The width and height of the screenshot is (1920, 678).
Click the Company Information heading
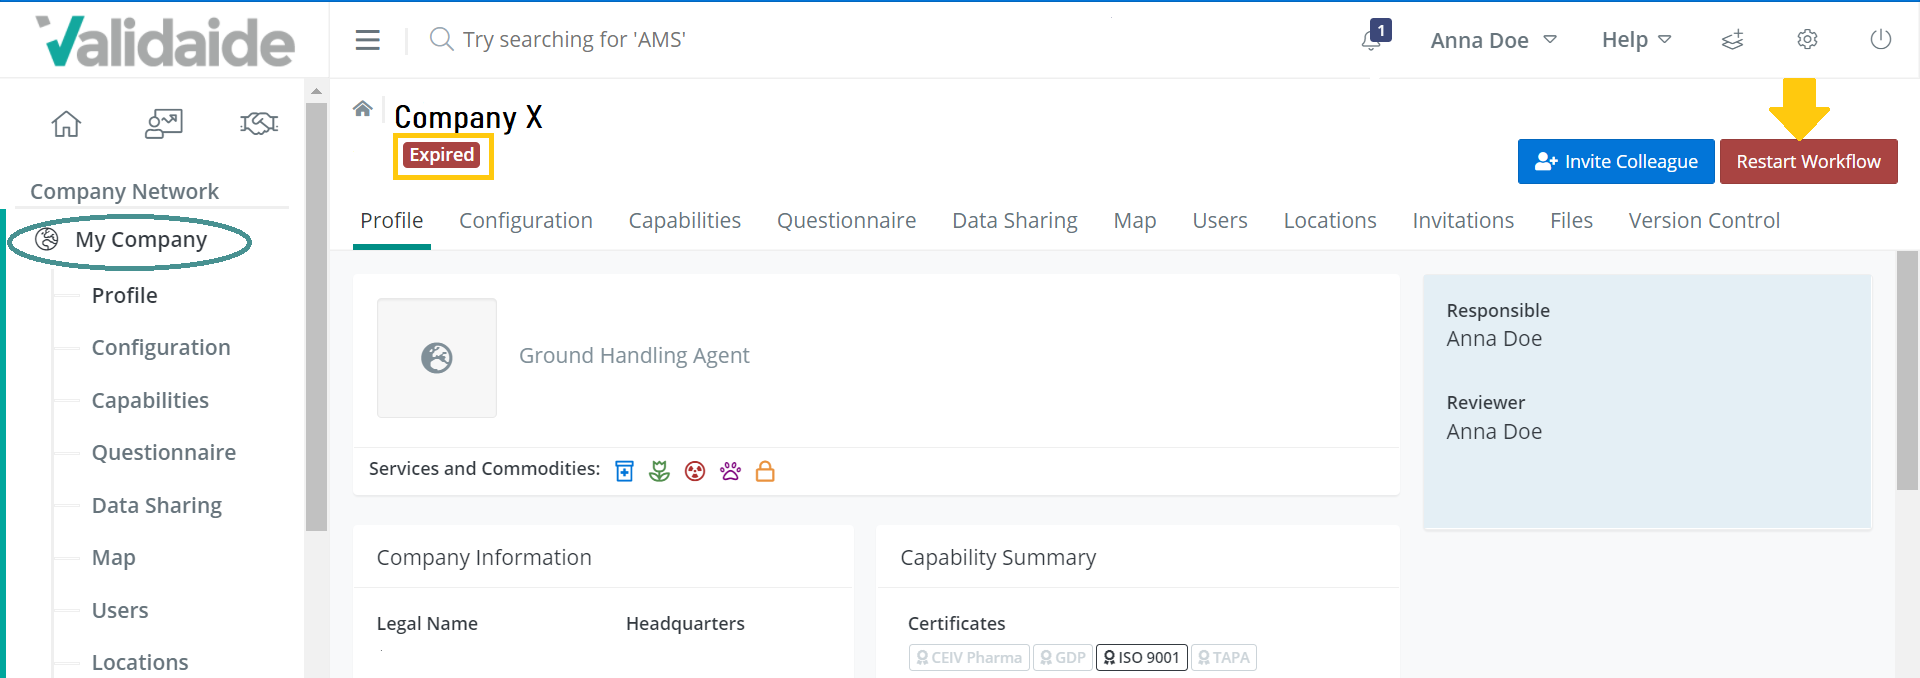click(484, 558)
